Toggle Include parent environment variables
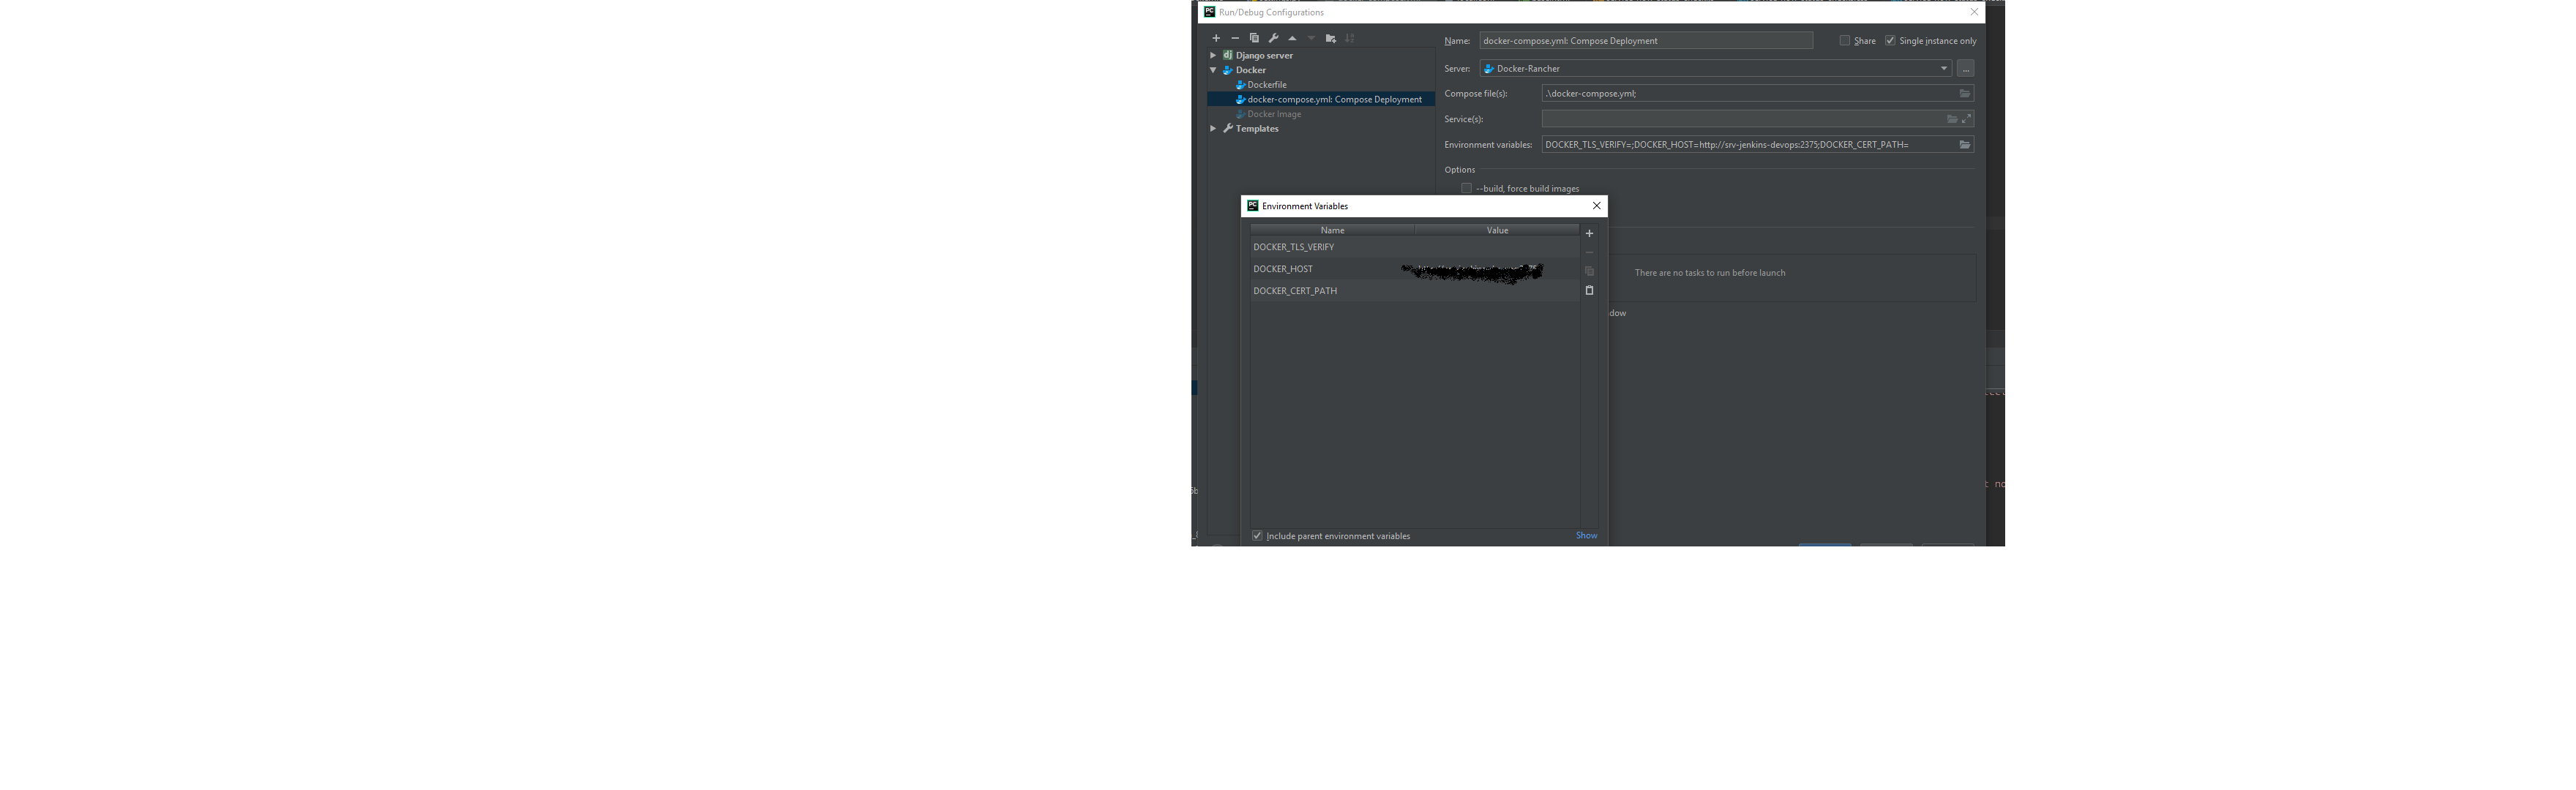This screenshot has height=790, width=2576. point(1257,536)
